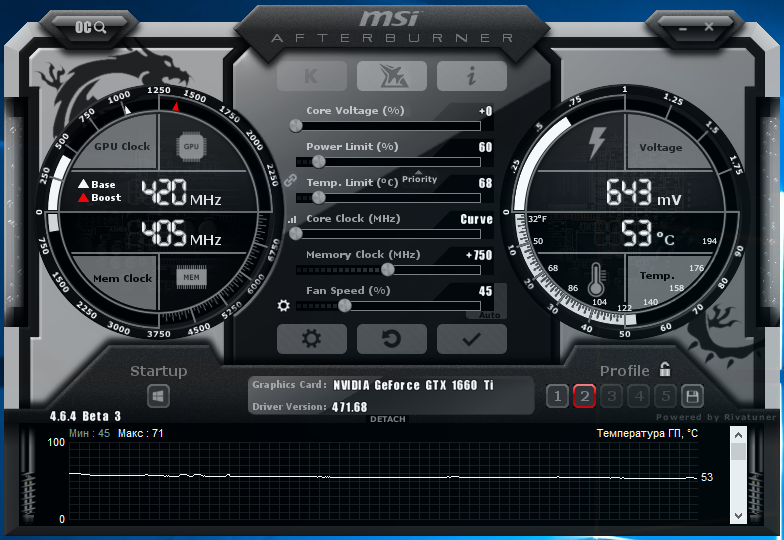This screenshot has height=540, width=784.
Task: Click the monitoring graph scrollbar thumb
Action: [738, 452]
